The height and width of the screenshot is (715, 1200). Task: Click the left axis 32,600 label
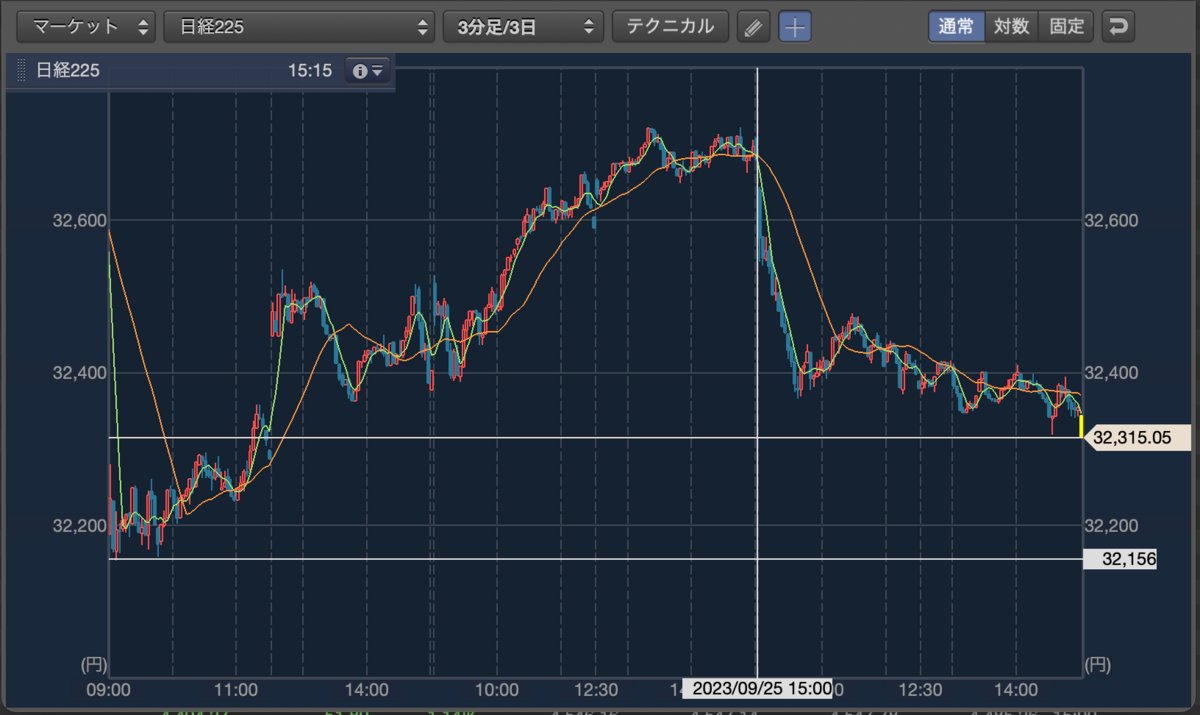[x=79, y=220]
